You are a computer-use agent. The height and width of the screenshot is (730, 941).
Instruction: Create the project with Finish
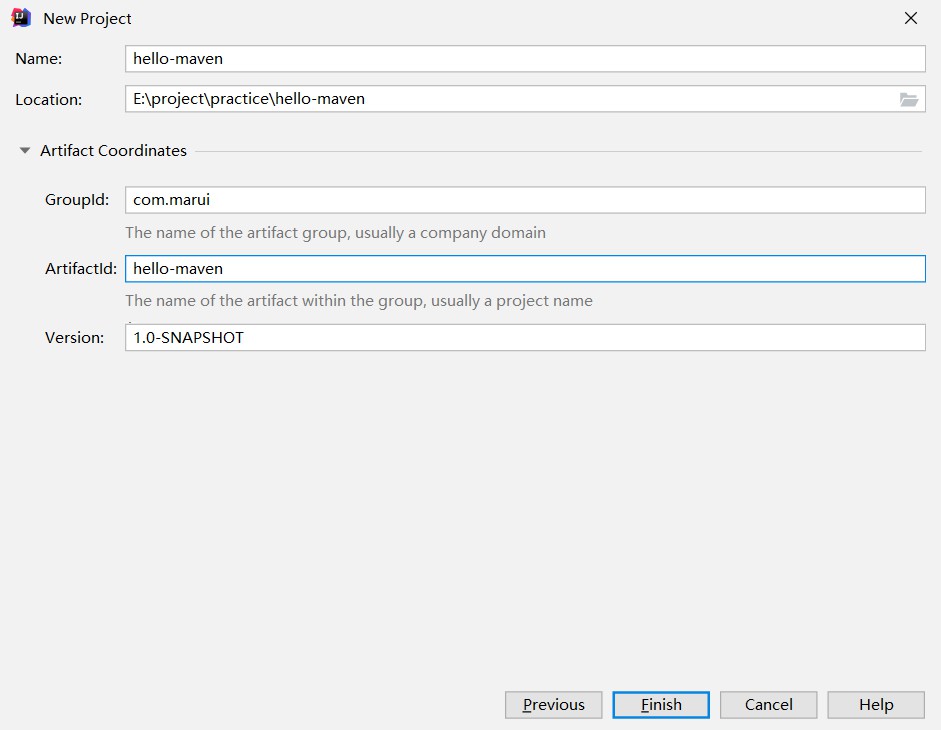(661, 705)
